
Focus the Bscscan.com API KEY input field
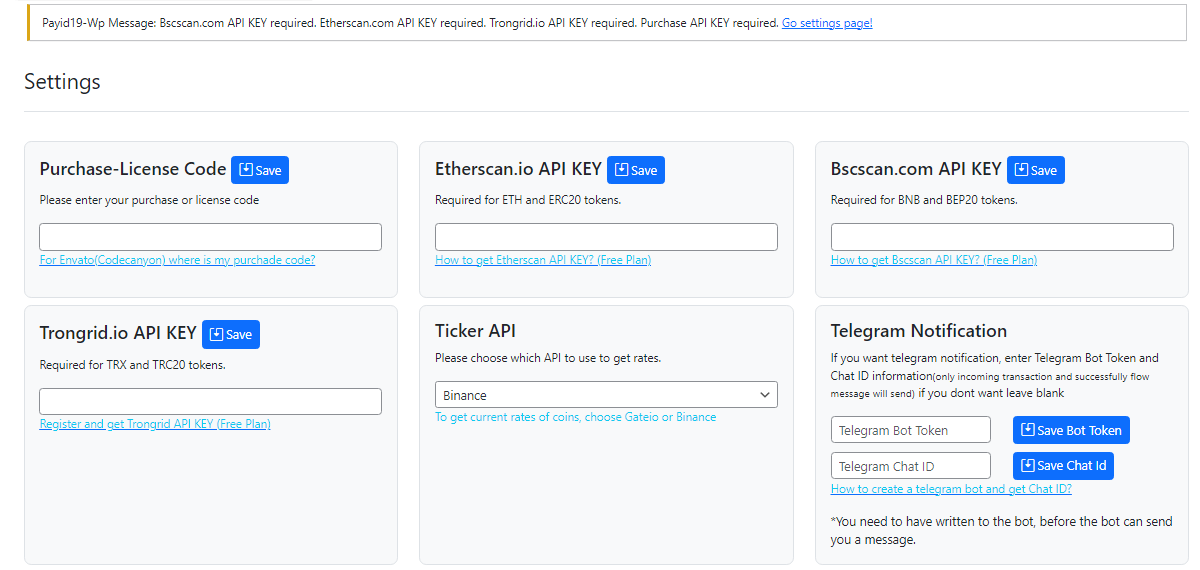tap(1002, 237)
